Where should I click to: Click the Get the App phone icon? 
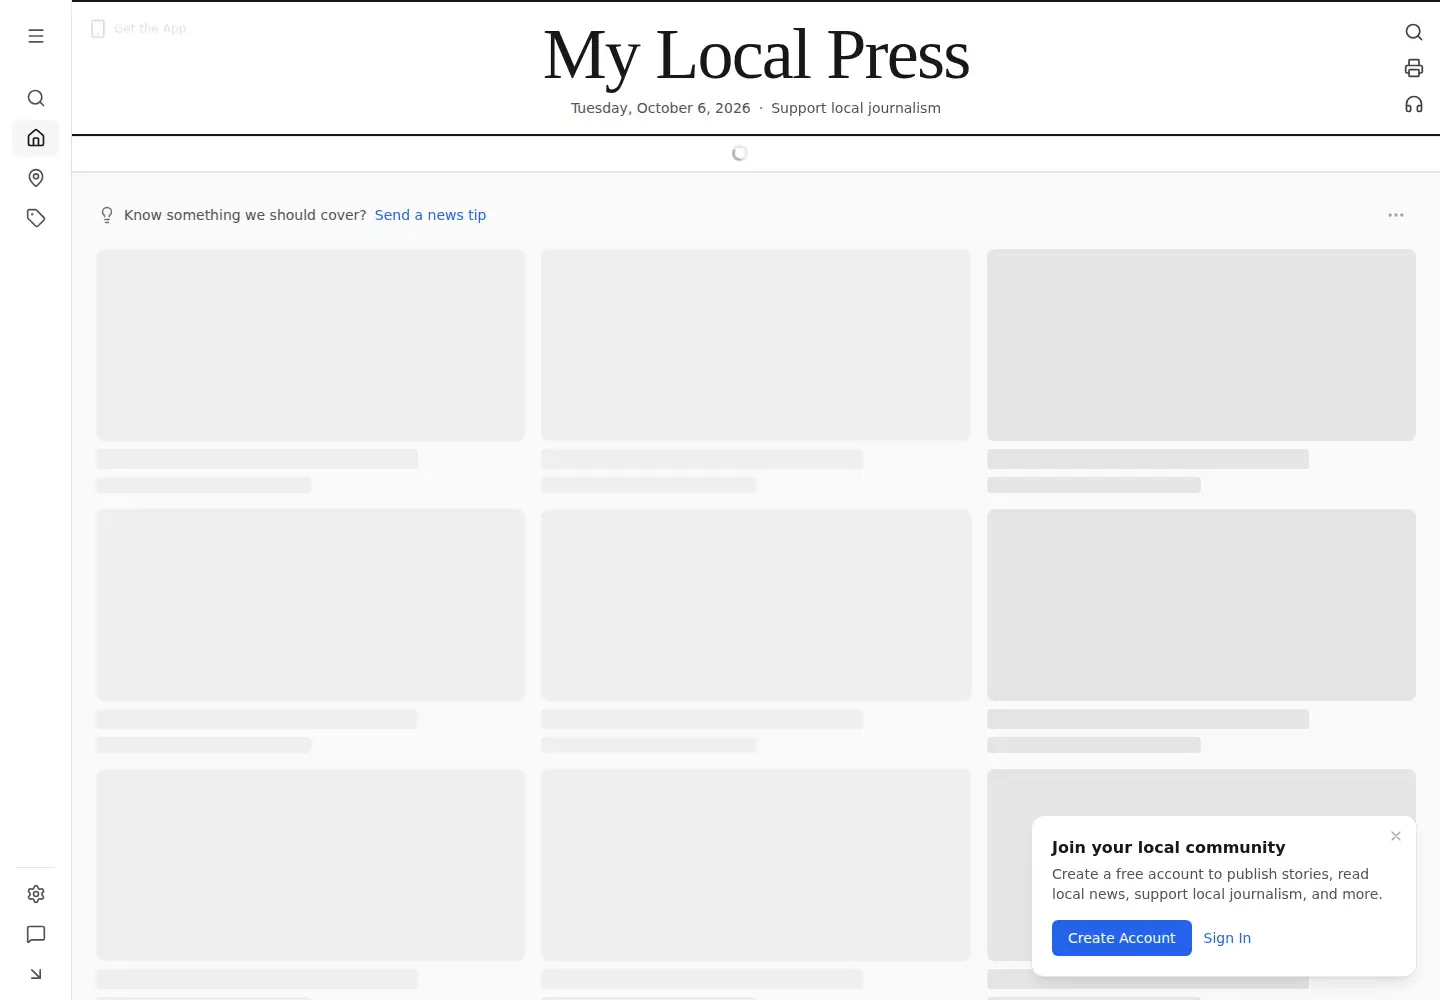point(98,29)
